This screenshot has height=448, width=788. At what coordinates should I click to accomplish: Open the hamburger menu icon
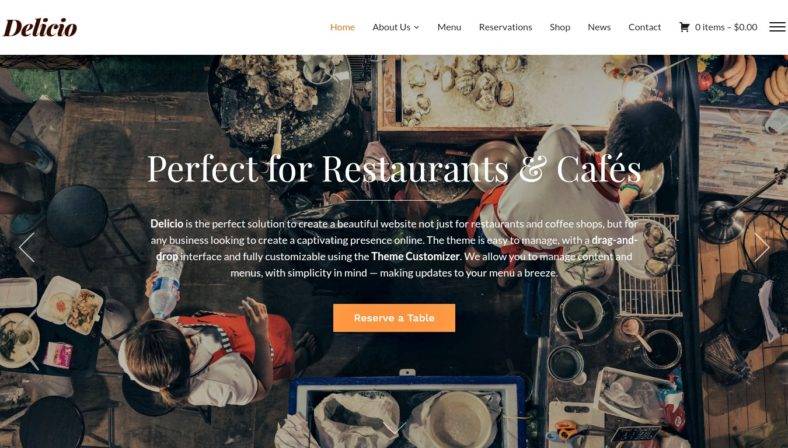(x=777, y=27)
